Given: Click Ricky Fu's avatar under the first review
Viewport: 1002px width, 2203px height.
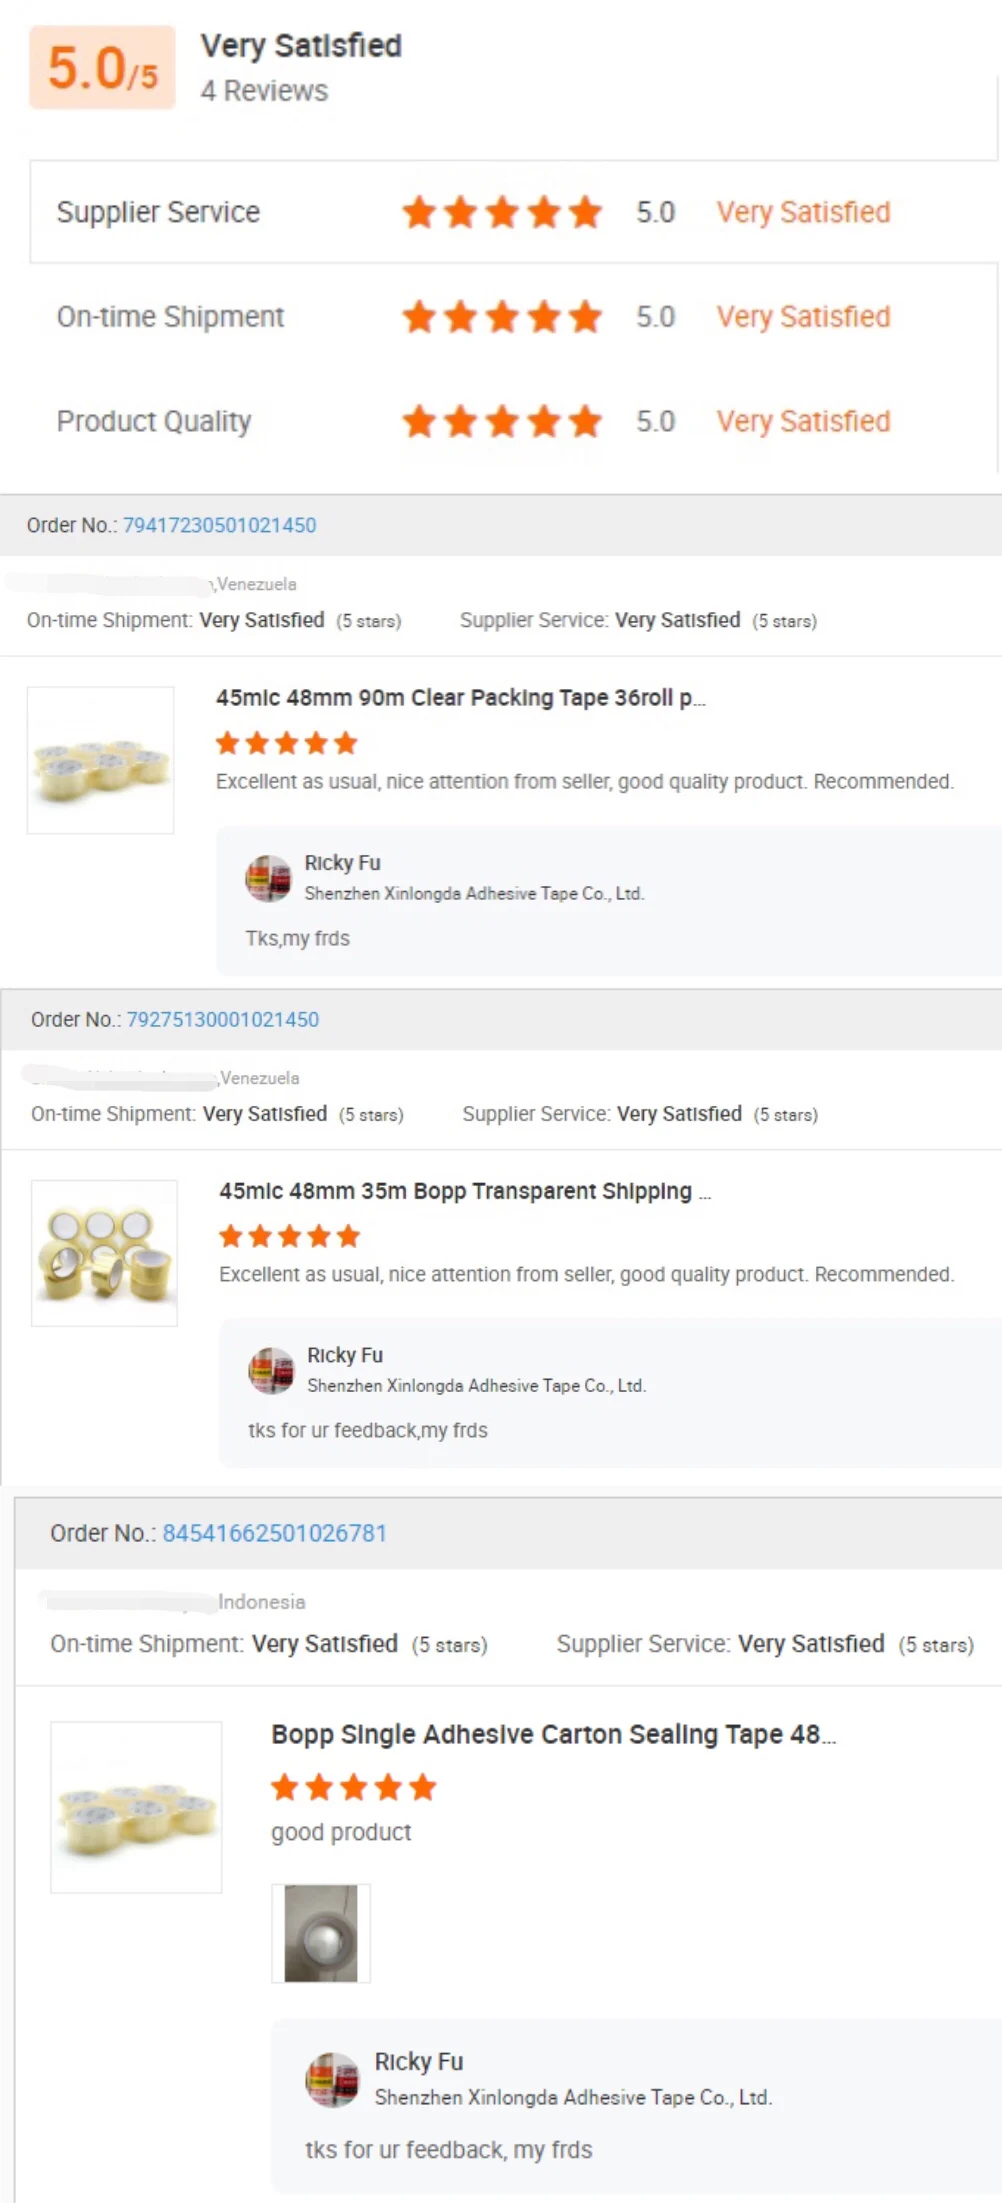Looking at the screenshot, I should 268,878.
